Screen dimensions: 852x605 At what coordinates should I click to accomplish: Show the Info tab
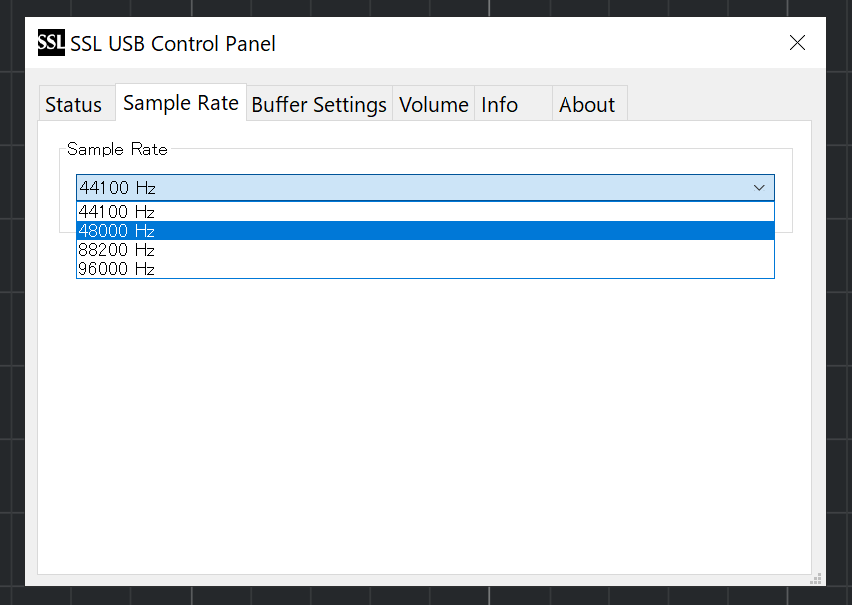click(513, 104)
